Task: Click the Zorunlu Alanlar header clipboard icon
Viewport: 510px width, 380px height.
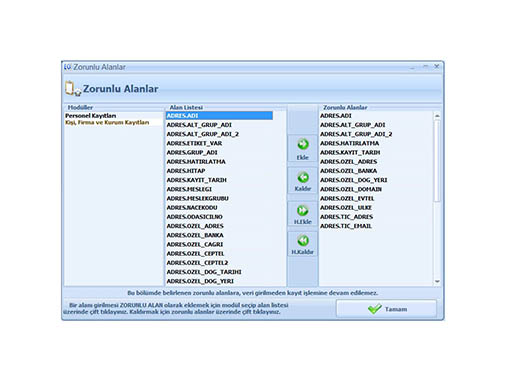Action: coord(73,89)
